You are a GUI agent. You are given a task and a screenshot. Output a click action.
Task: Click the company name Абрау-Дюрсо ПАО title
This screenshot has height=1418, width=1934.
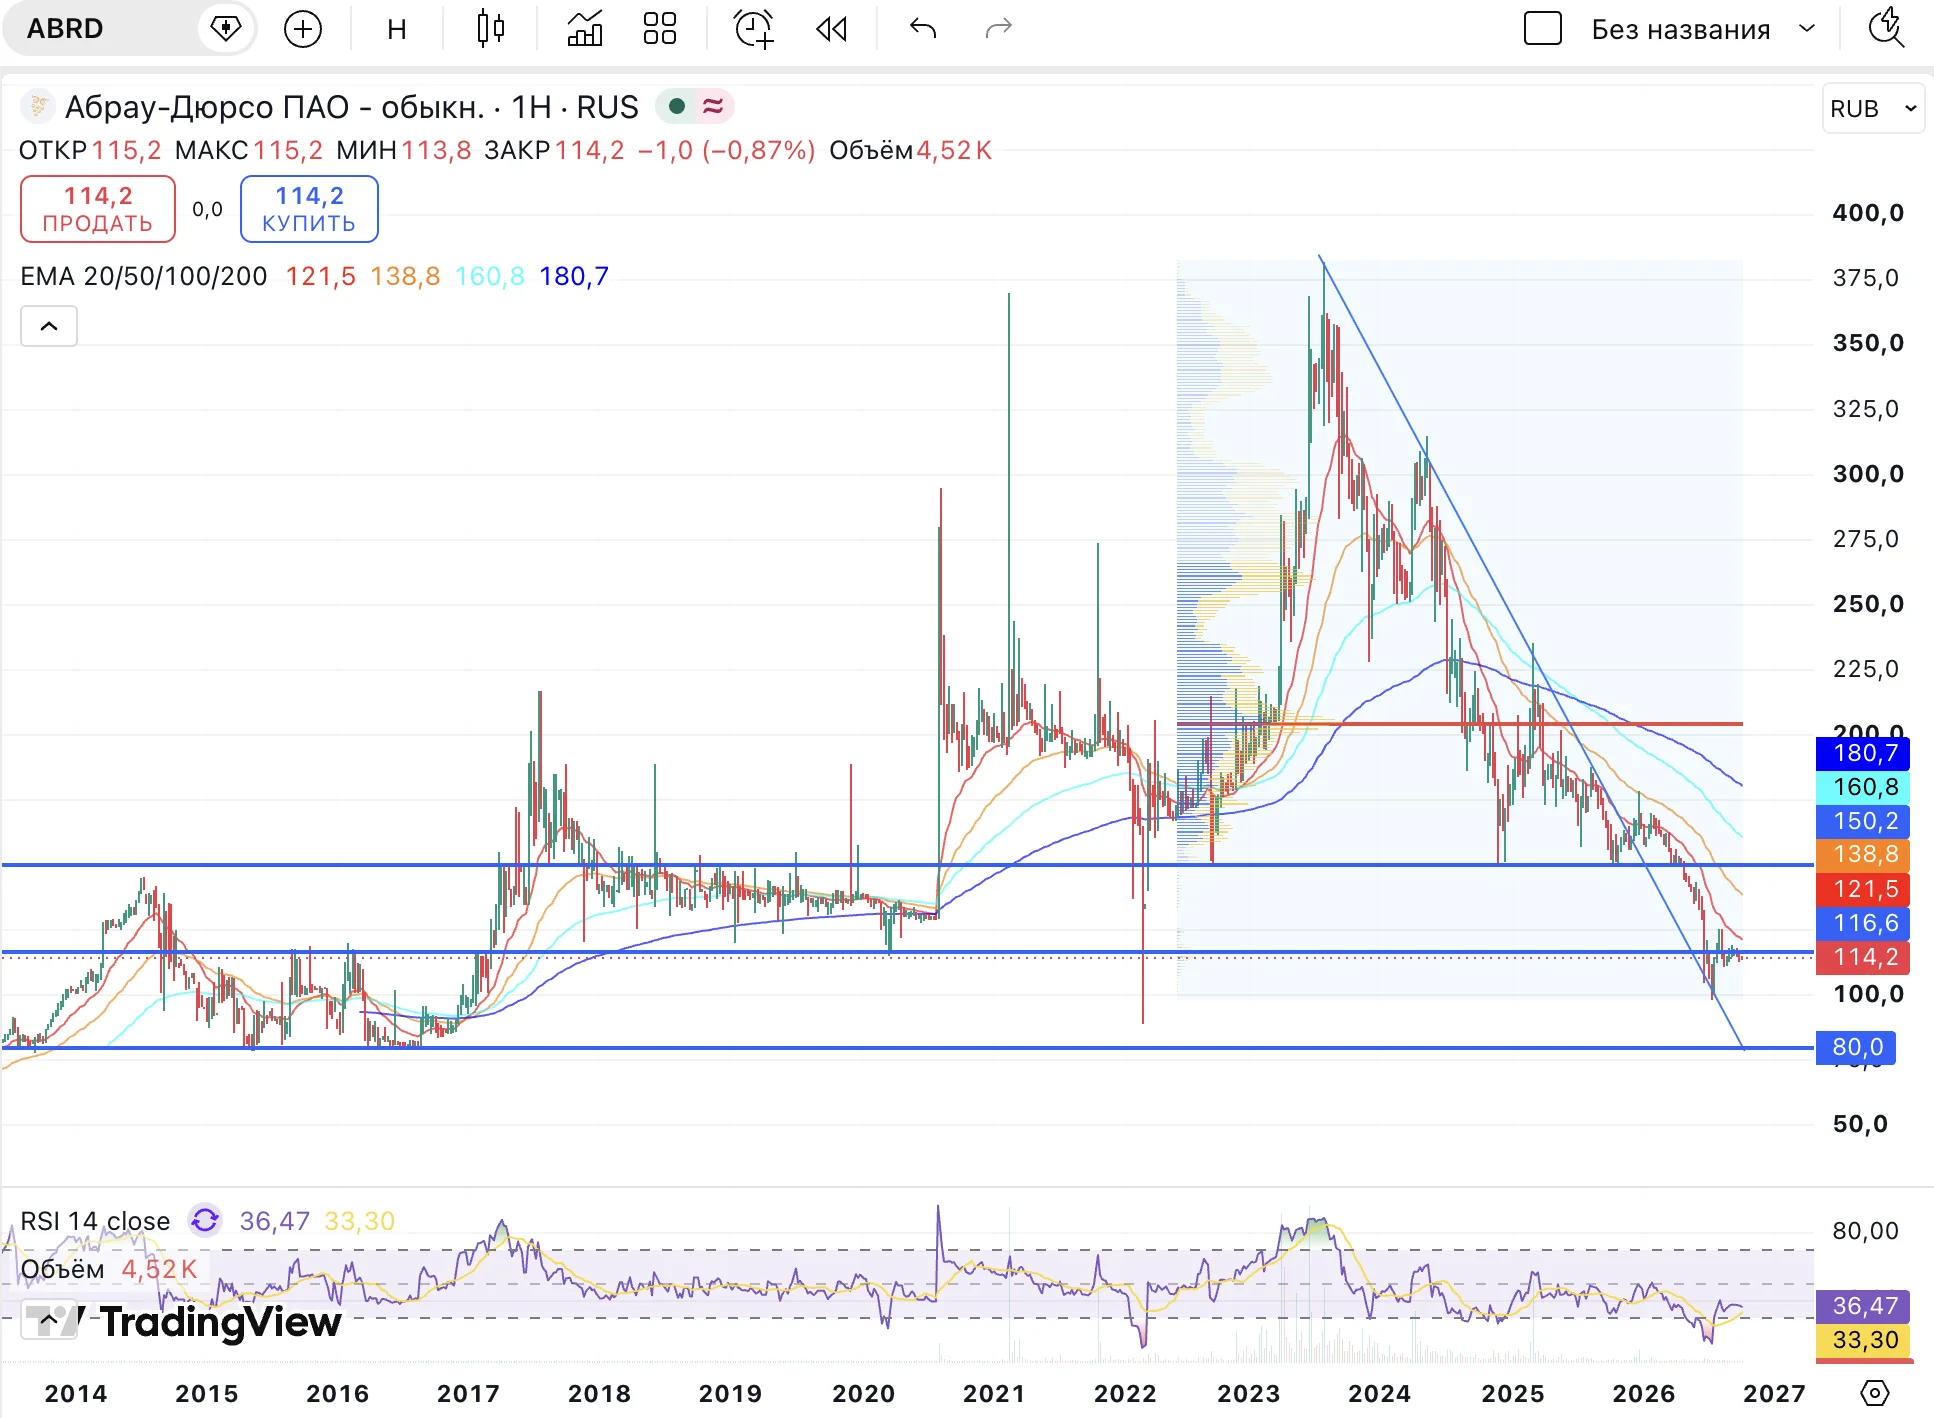(275, 107)
